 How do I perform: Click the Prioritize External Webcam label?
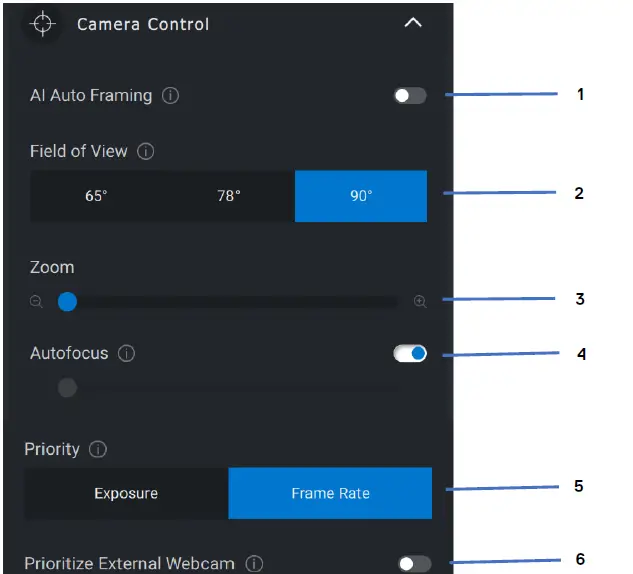click(130, 563)
